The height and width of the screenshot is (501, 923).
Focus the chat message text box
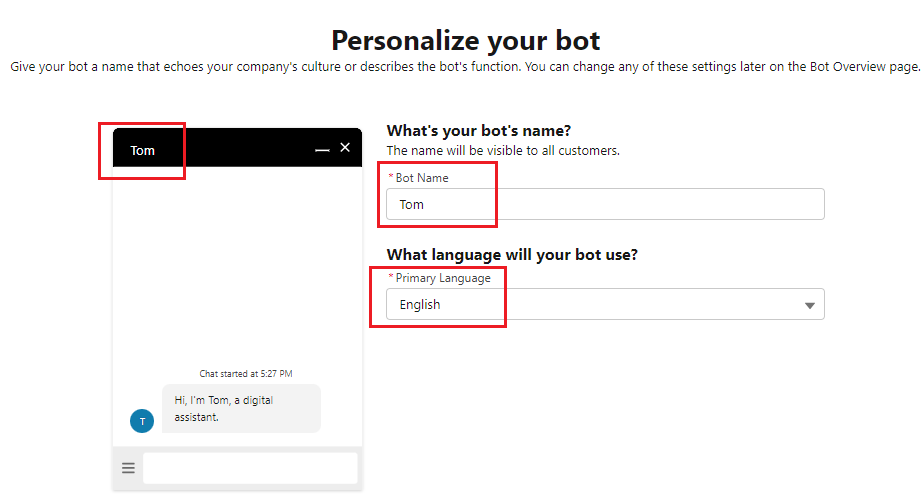pyautogui.click(x=249, y=468)
